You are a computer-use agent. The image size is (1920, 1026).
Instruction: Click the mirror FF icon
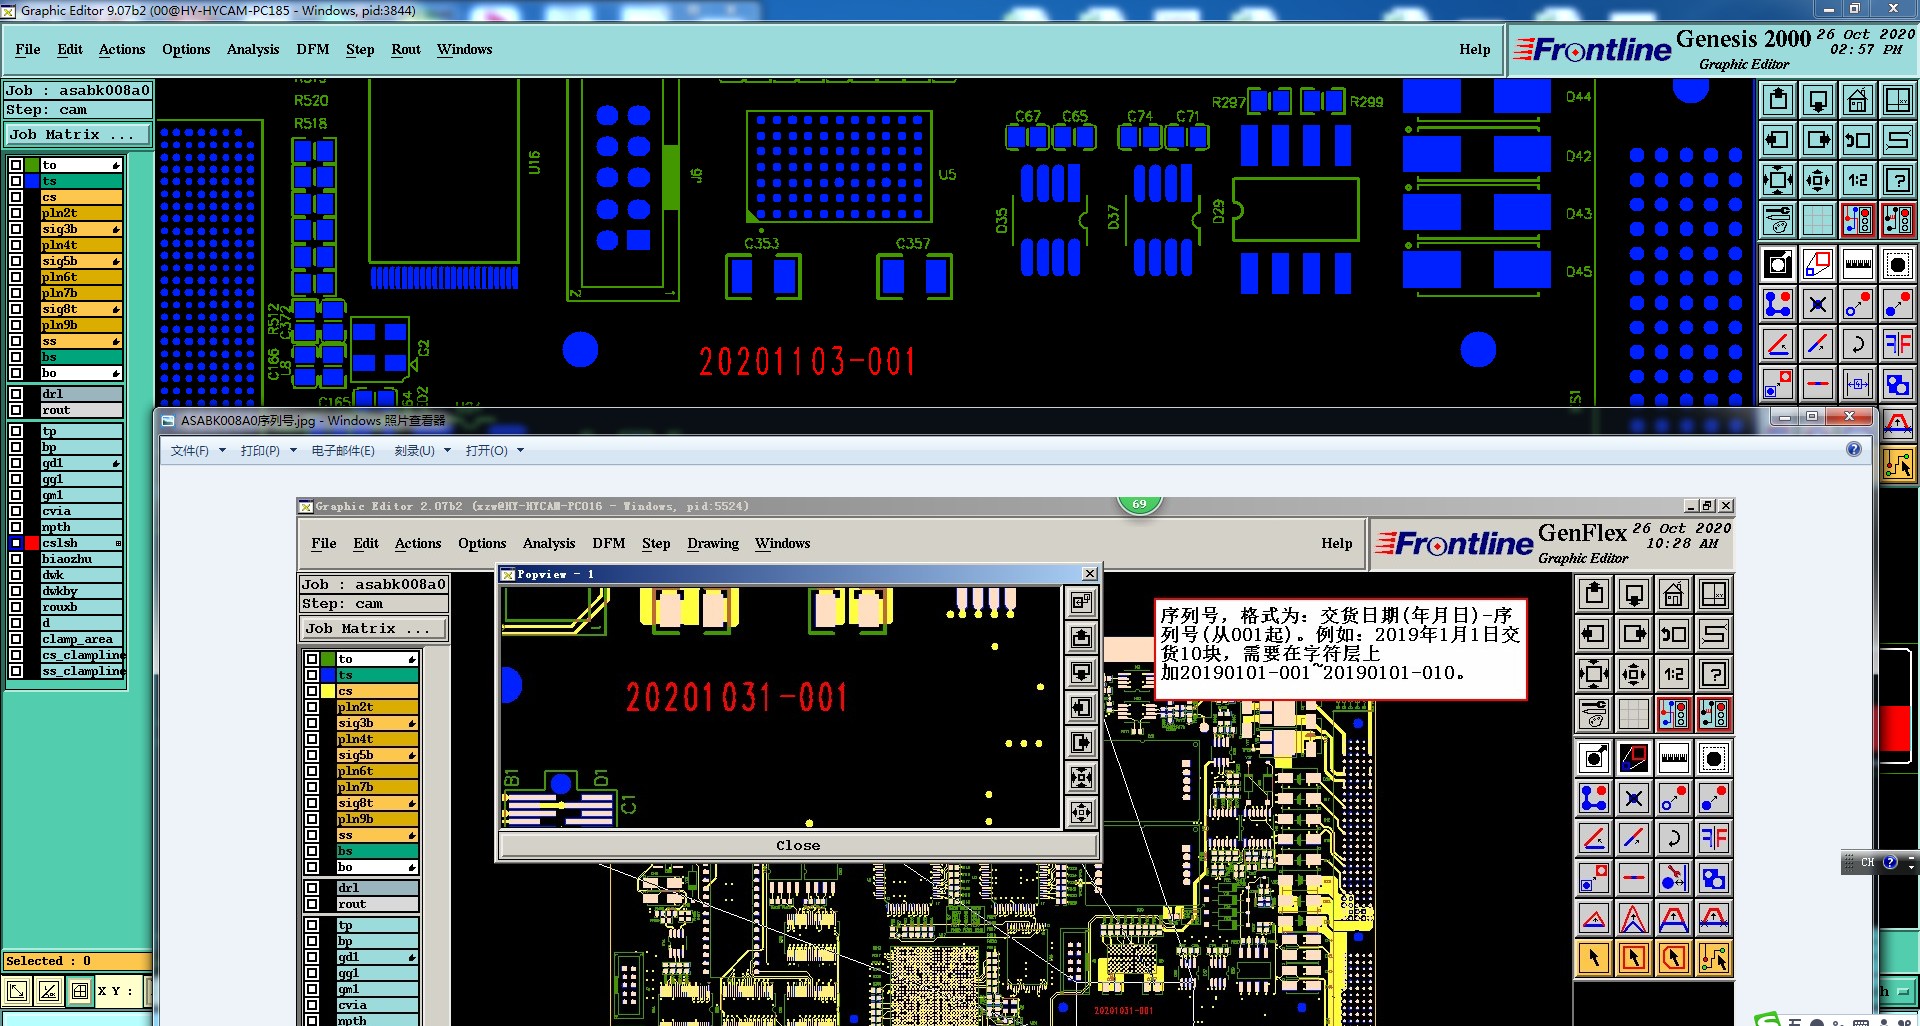tap(1897, 344)
